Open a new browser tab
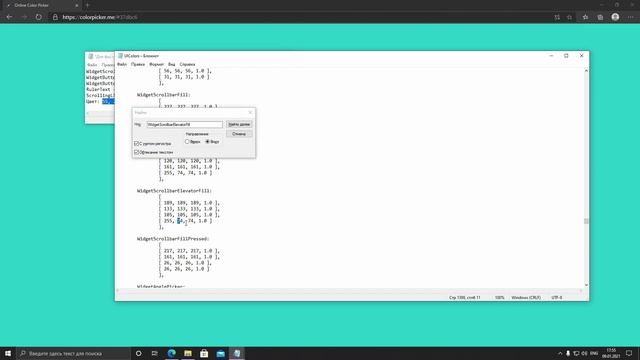This screenshot has width=640, height=360. (87, 5)
